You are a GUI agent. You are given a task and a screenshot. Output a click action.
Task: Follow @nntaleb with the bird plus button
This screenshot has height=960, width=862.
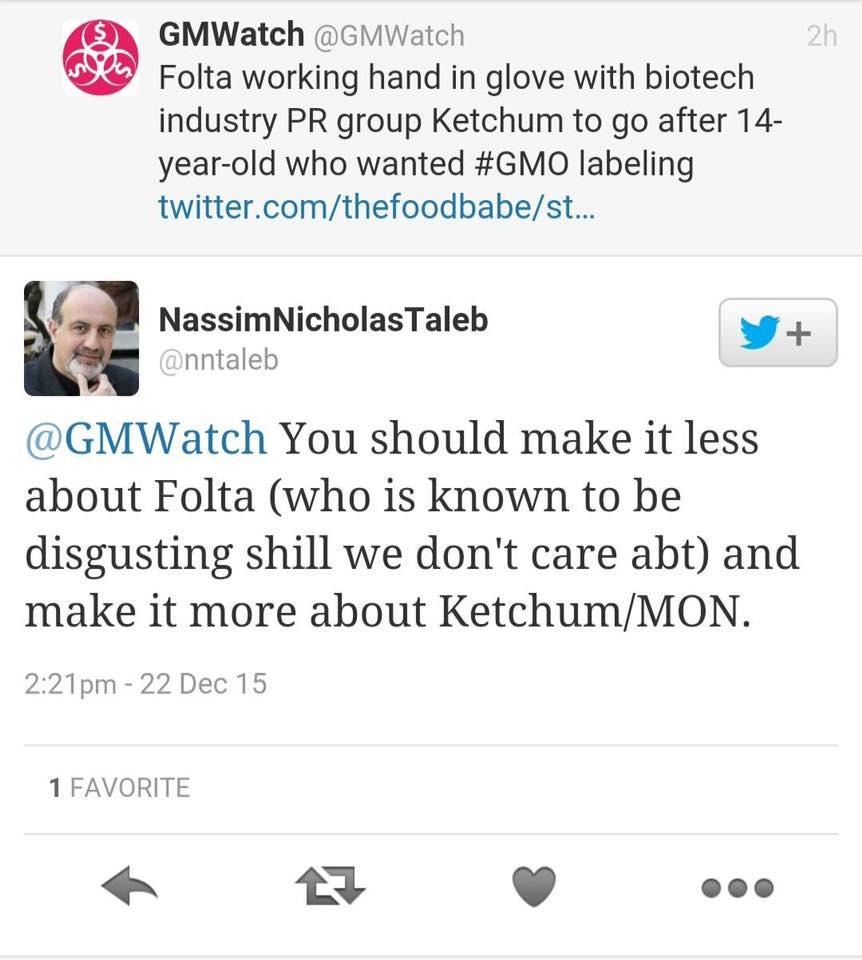click(778, 332)
